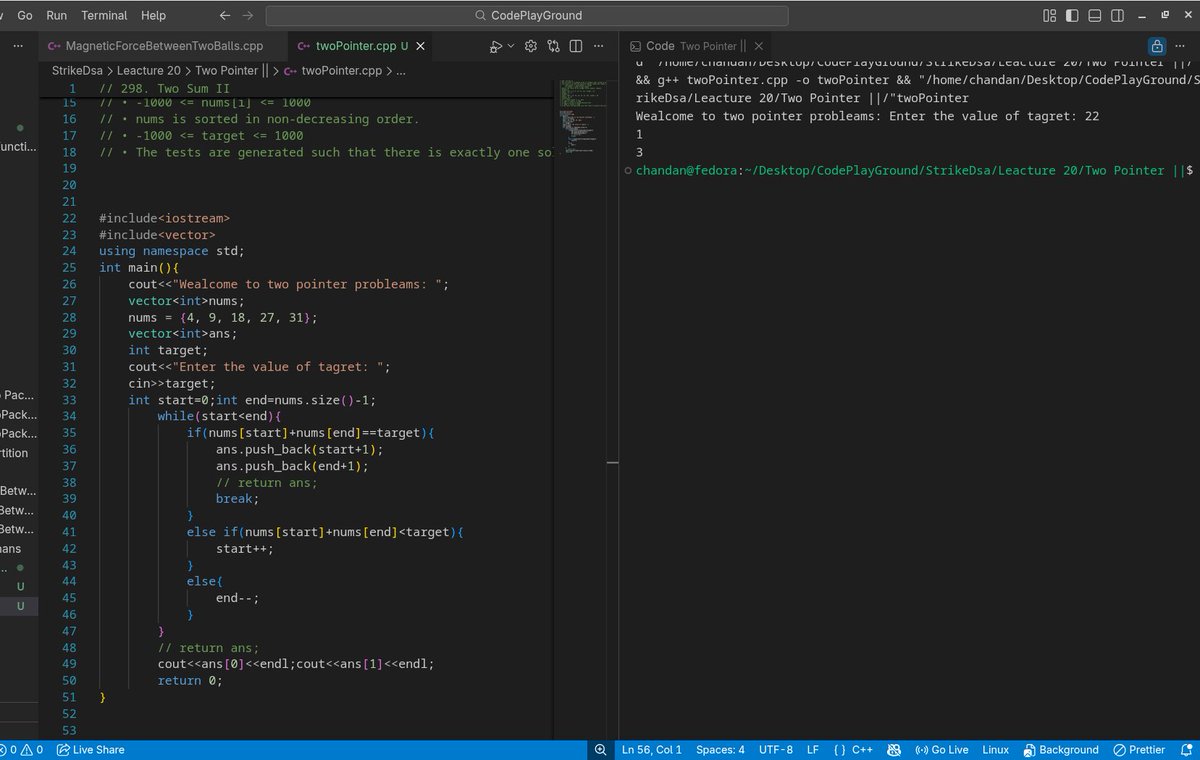Click the trailing ellipsis breadcrumb segment
This screenshot has height=760, width=1200.
click(401, 71)
